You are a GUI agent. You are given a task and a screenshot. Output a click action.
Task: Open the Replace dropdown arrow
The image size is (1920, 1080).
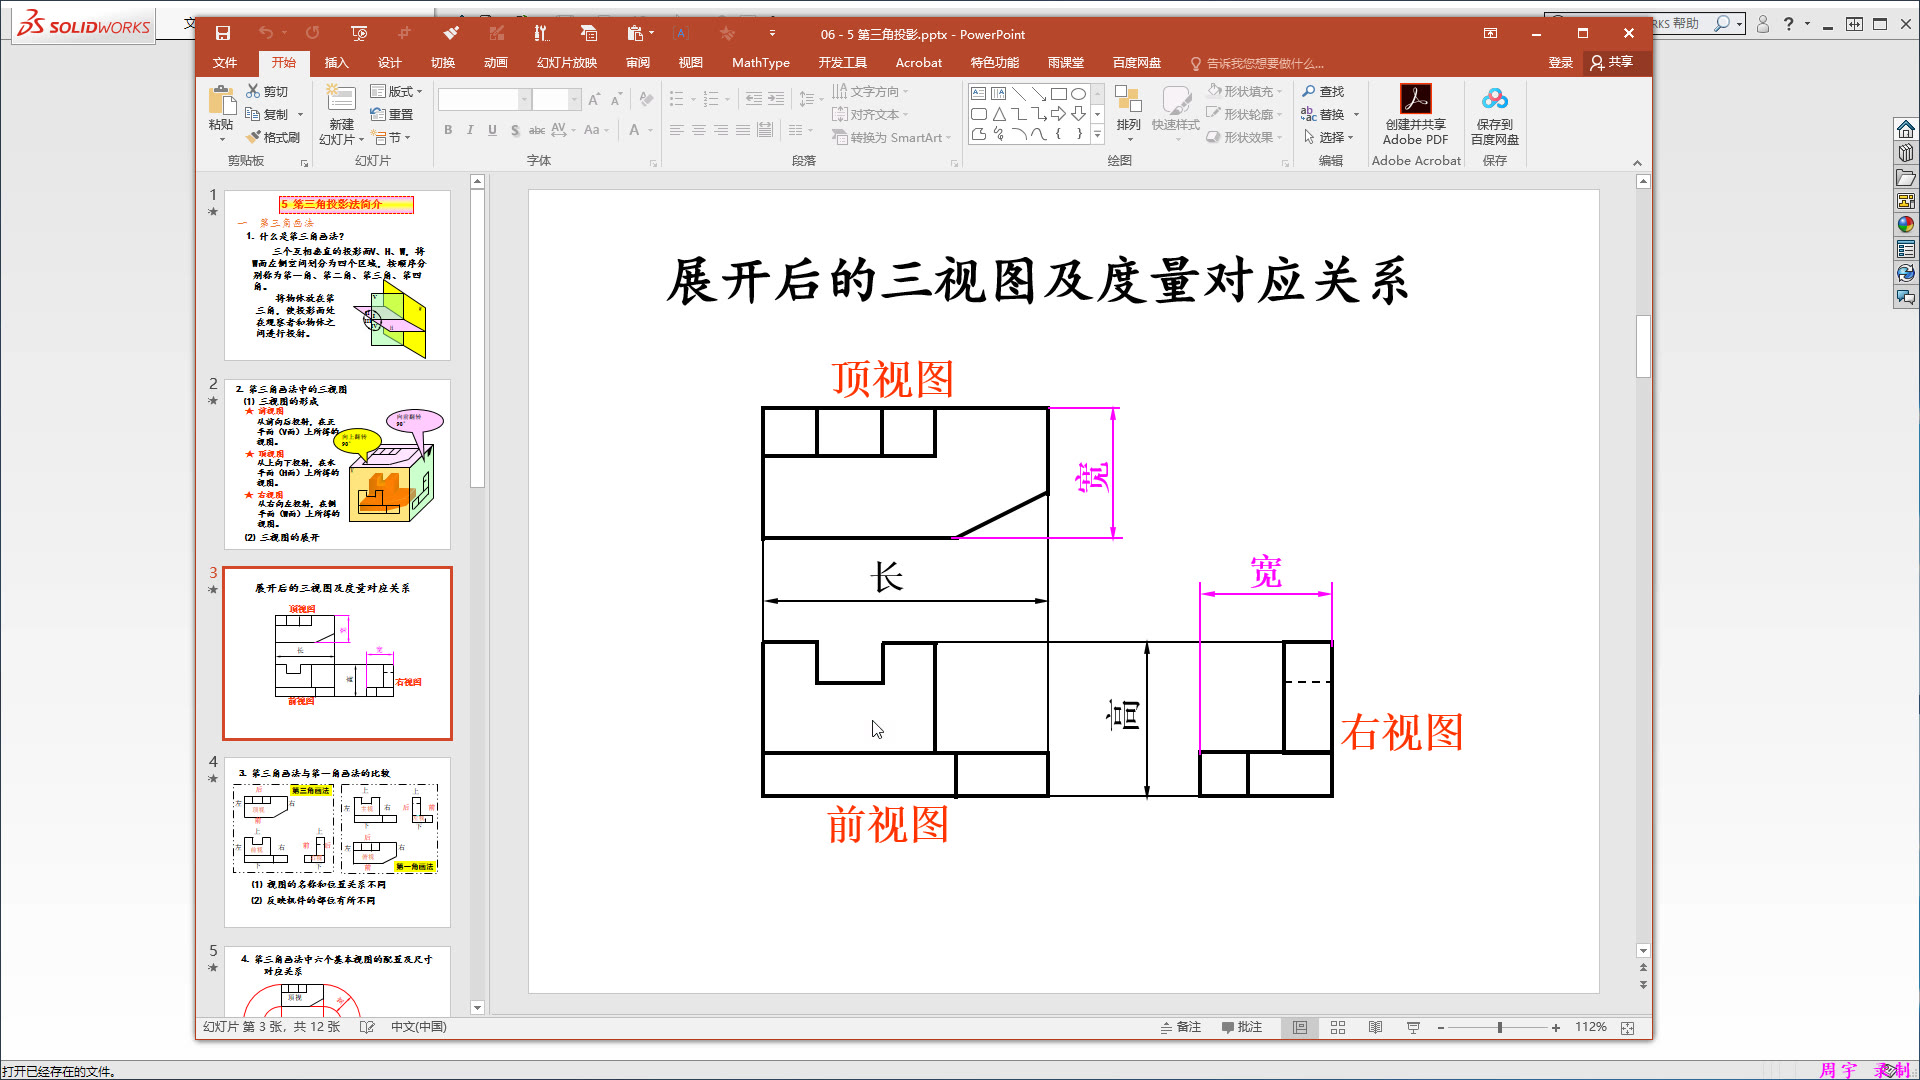pos(1356,114)
